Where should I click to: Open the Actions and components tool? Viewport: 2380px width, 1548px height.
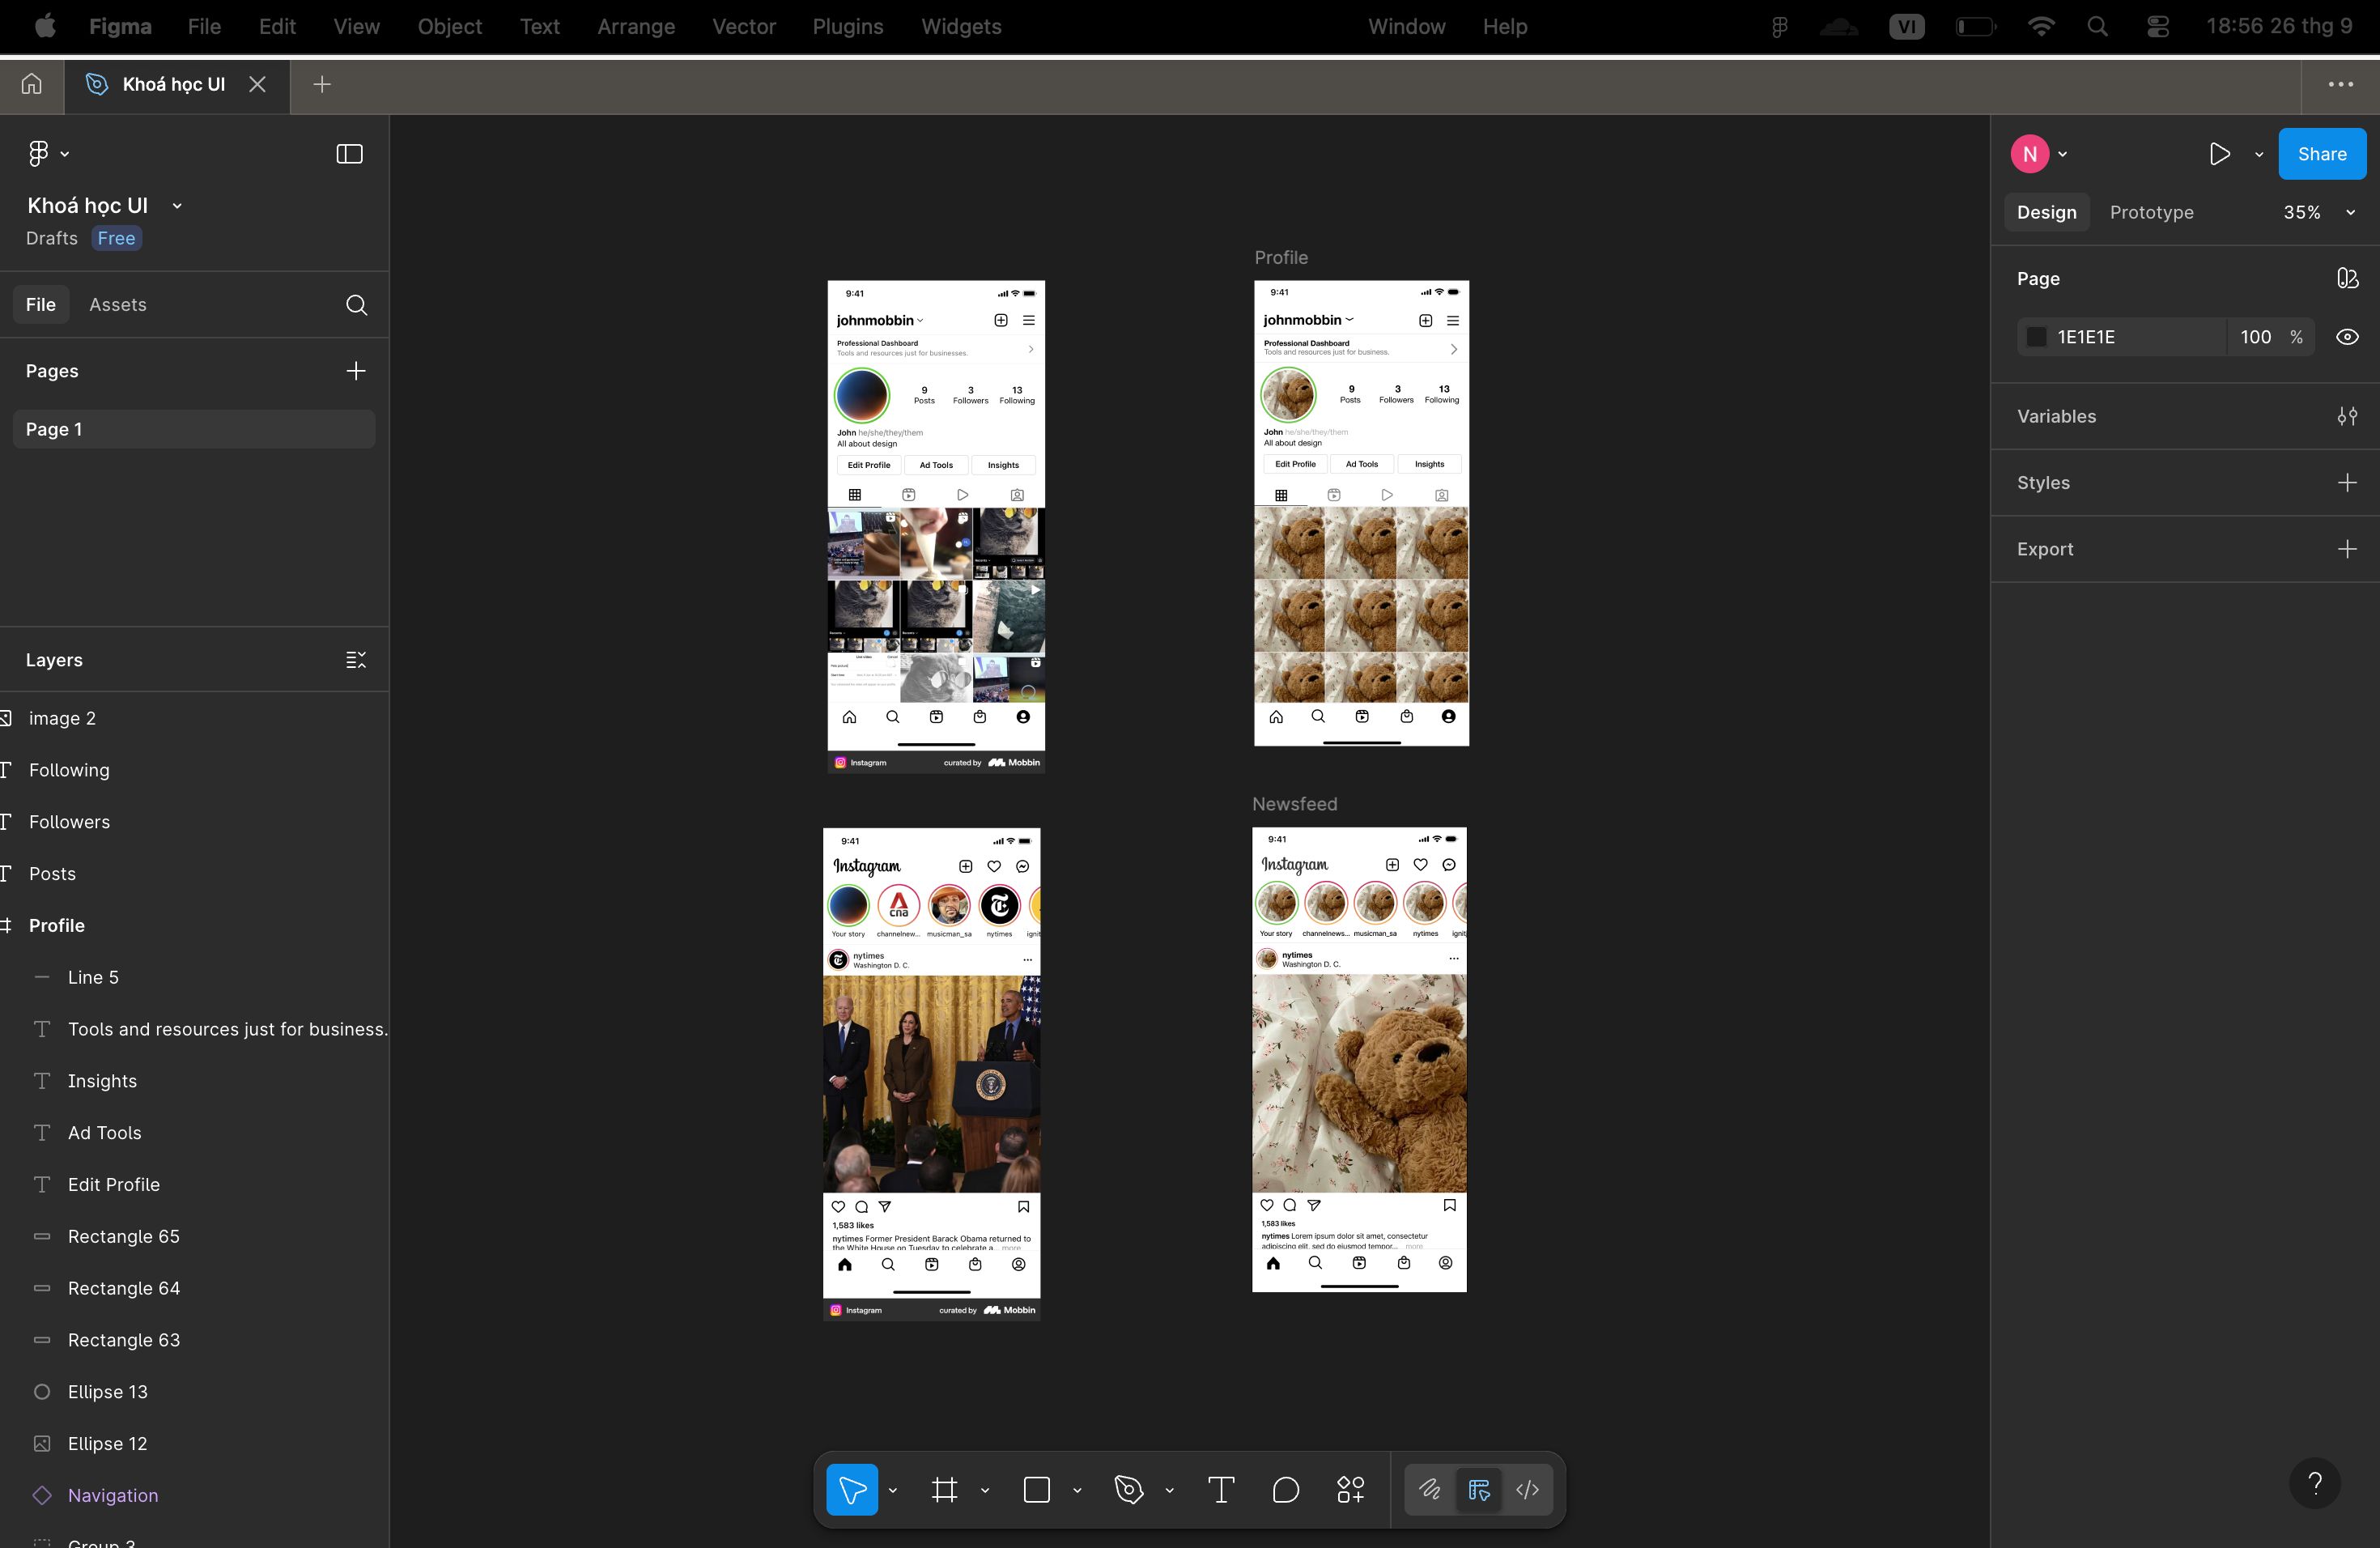(1350, 1489)
